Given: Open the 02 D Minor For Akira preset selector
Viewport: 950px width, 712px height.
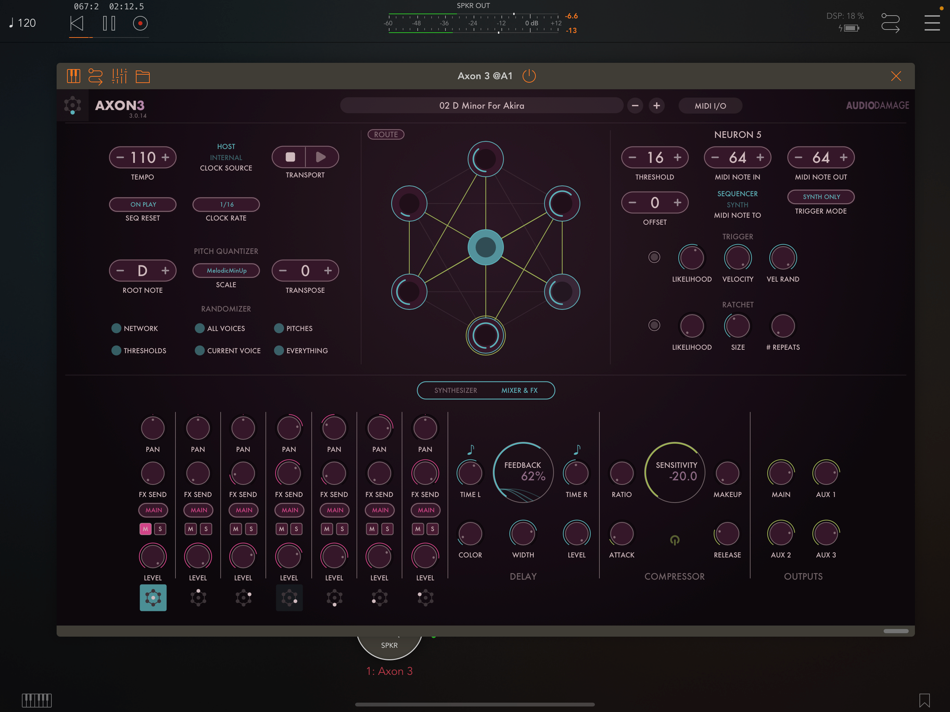Looking at the screenshot, I should pos(484,105).
